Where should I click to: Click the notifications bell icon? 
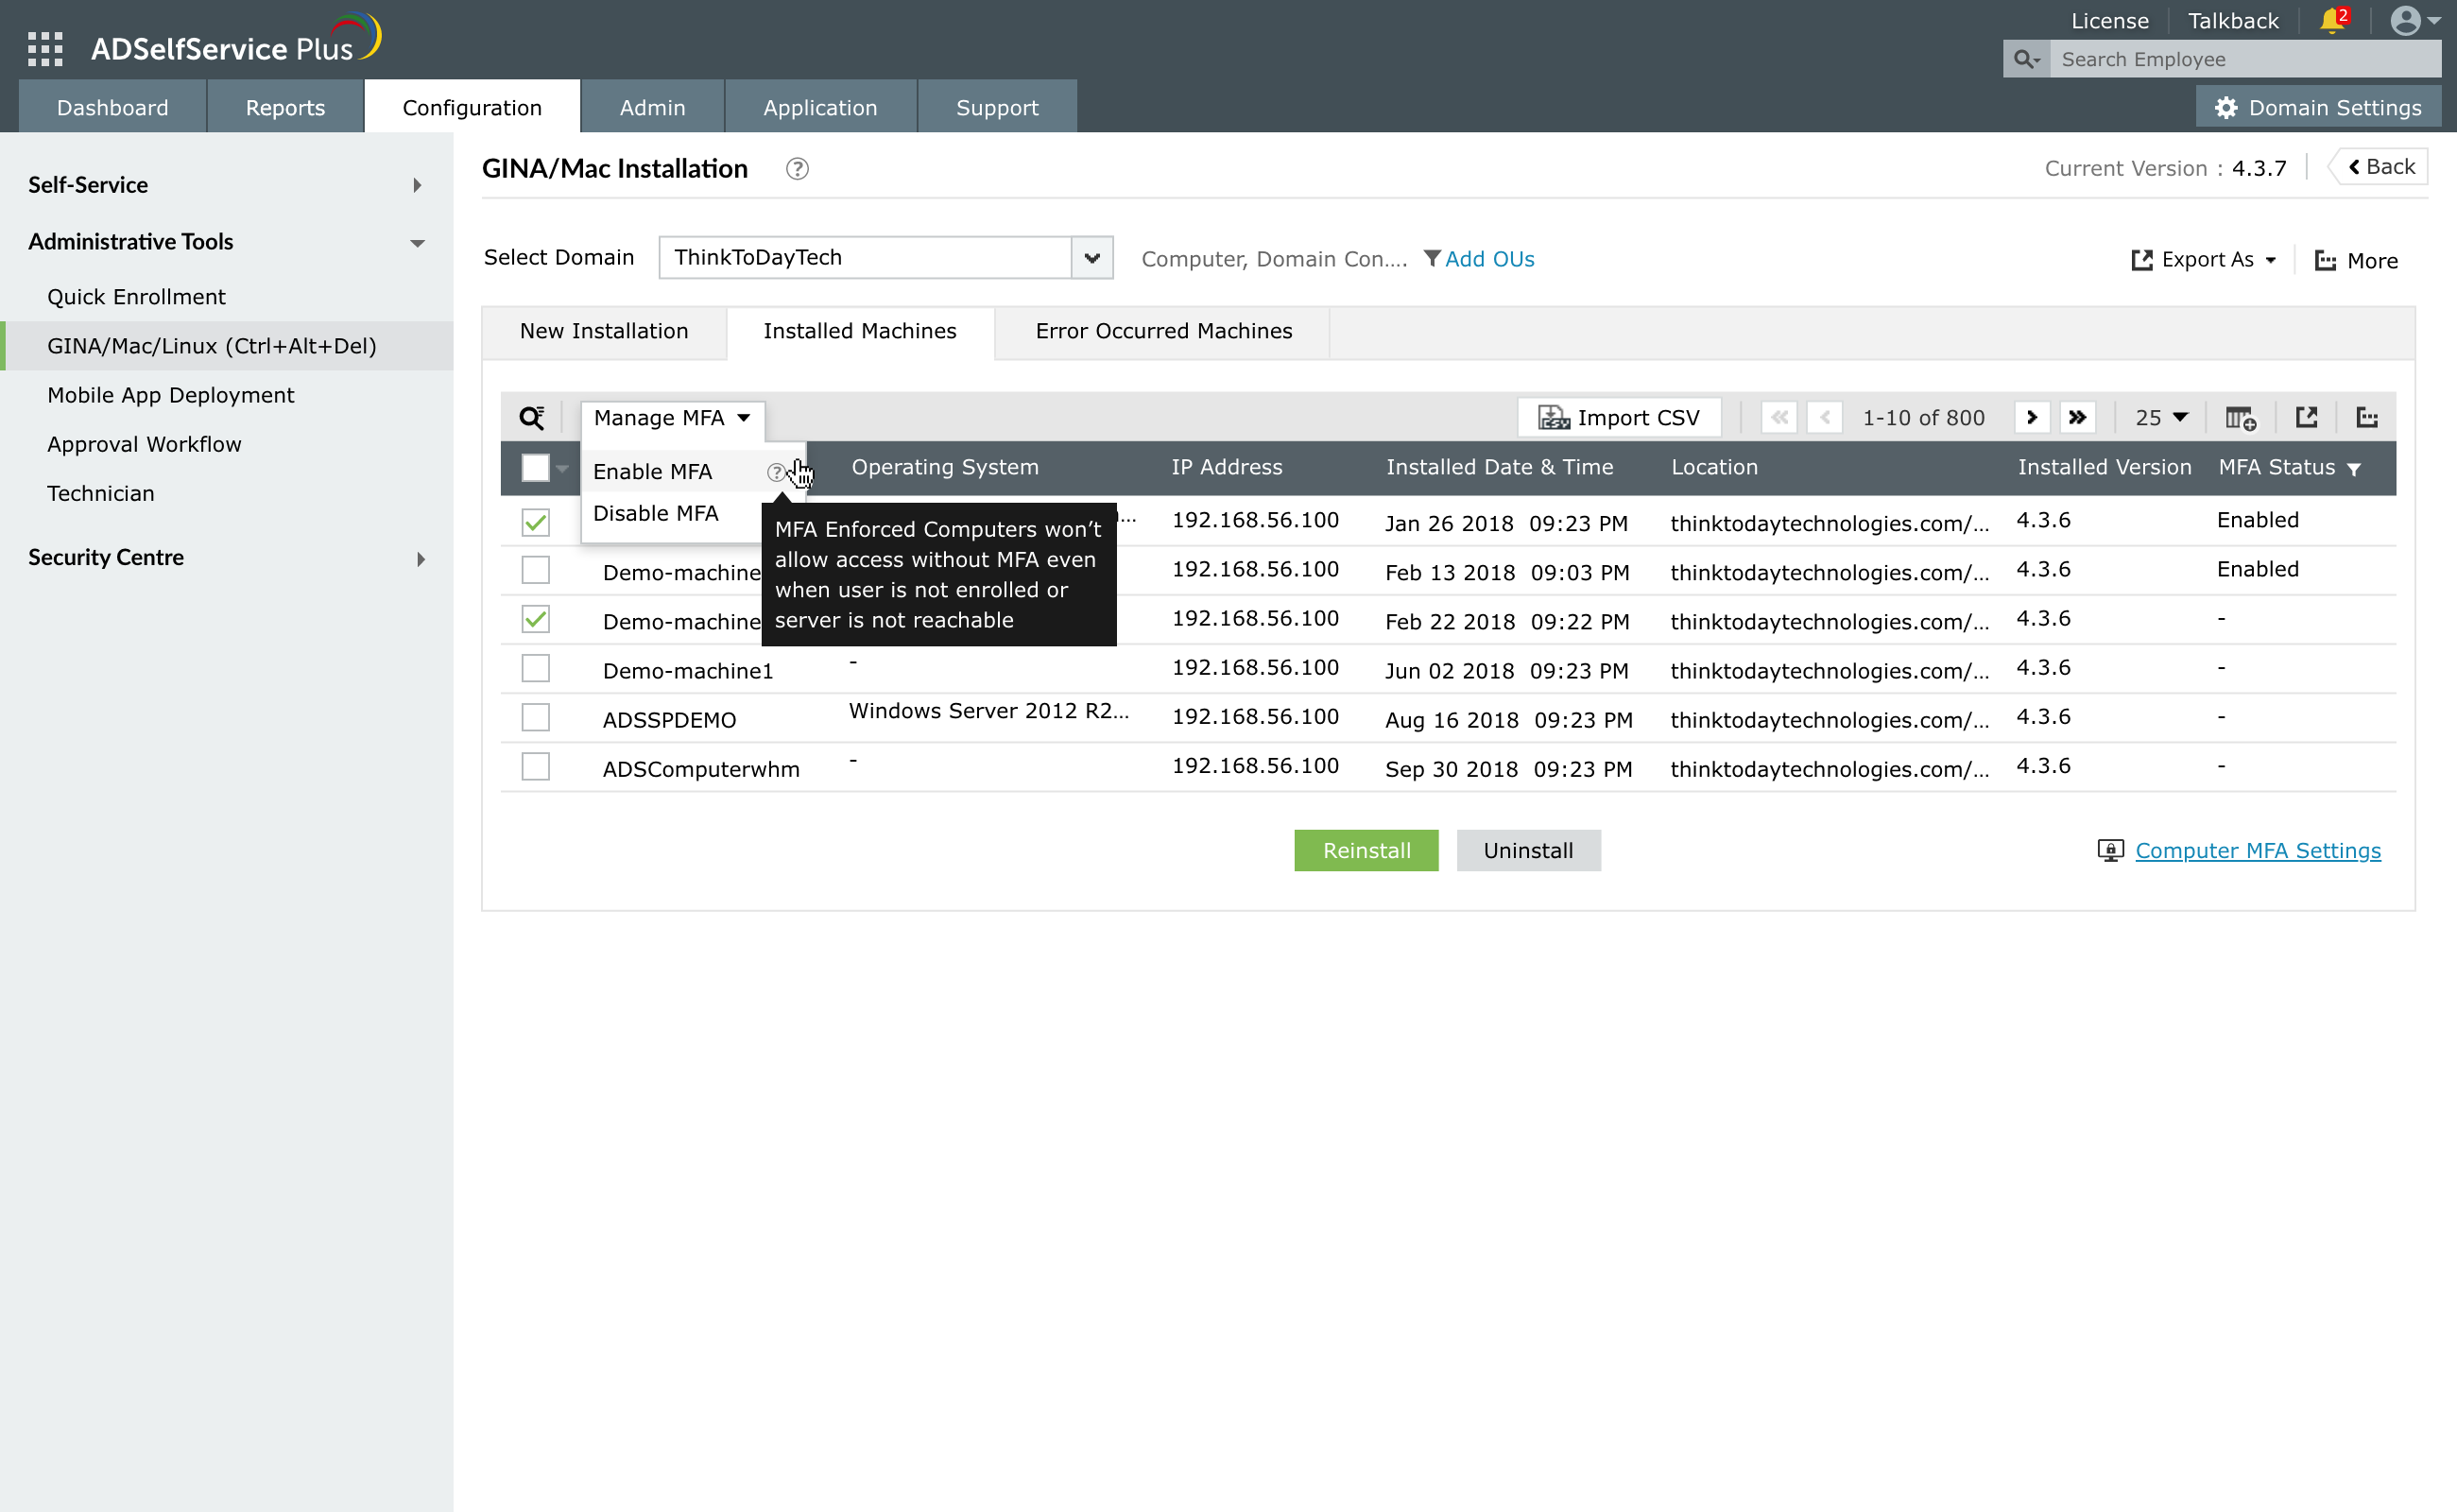[2333, 21]
